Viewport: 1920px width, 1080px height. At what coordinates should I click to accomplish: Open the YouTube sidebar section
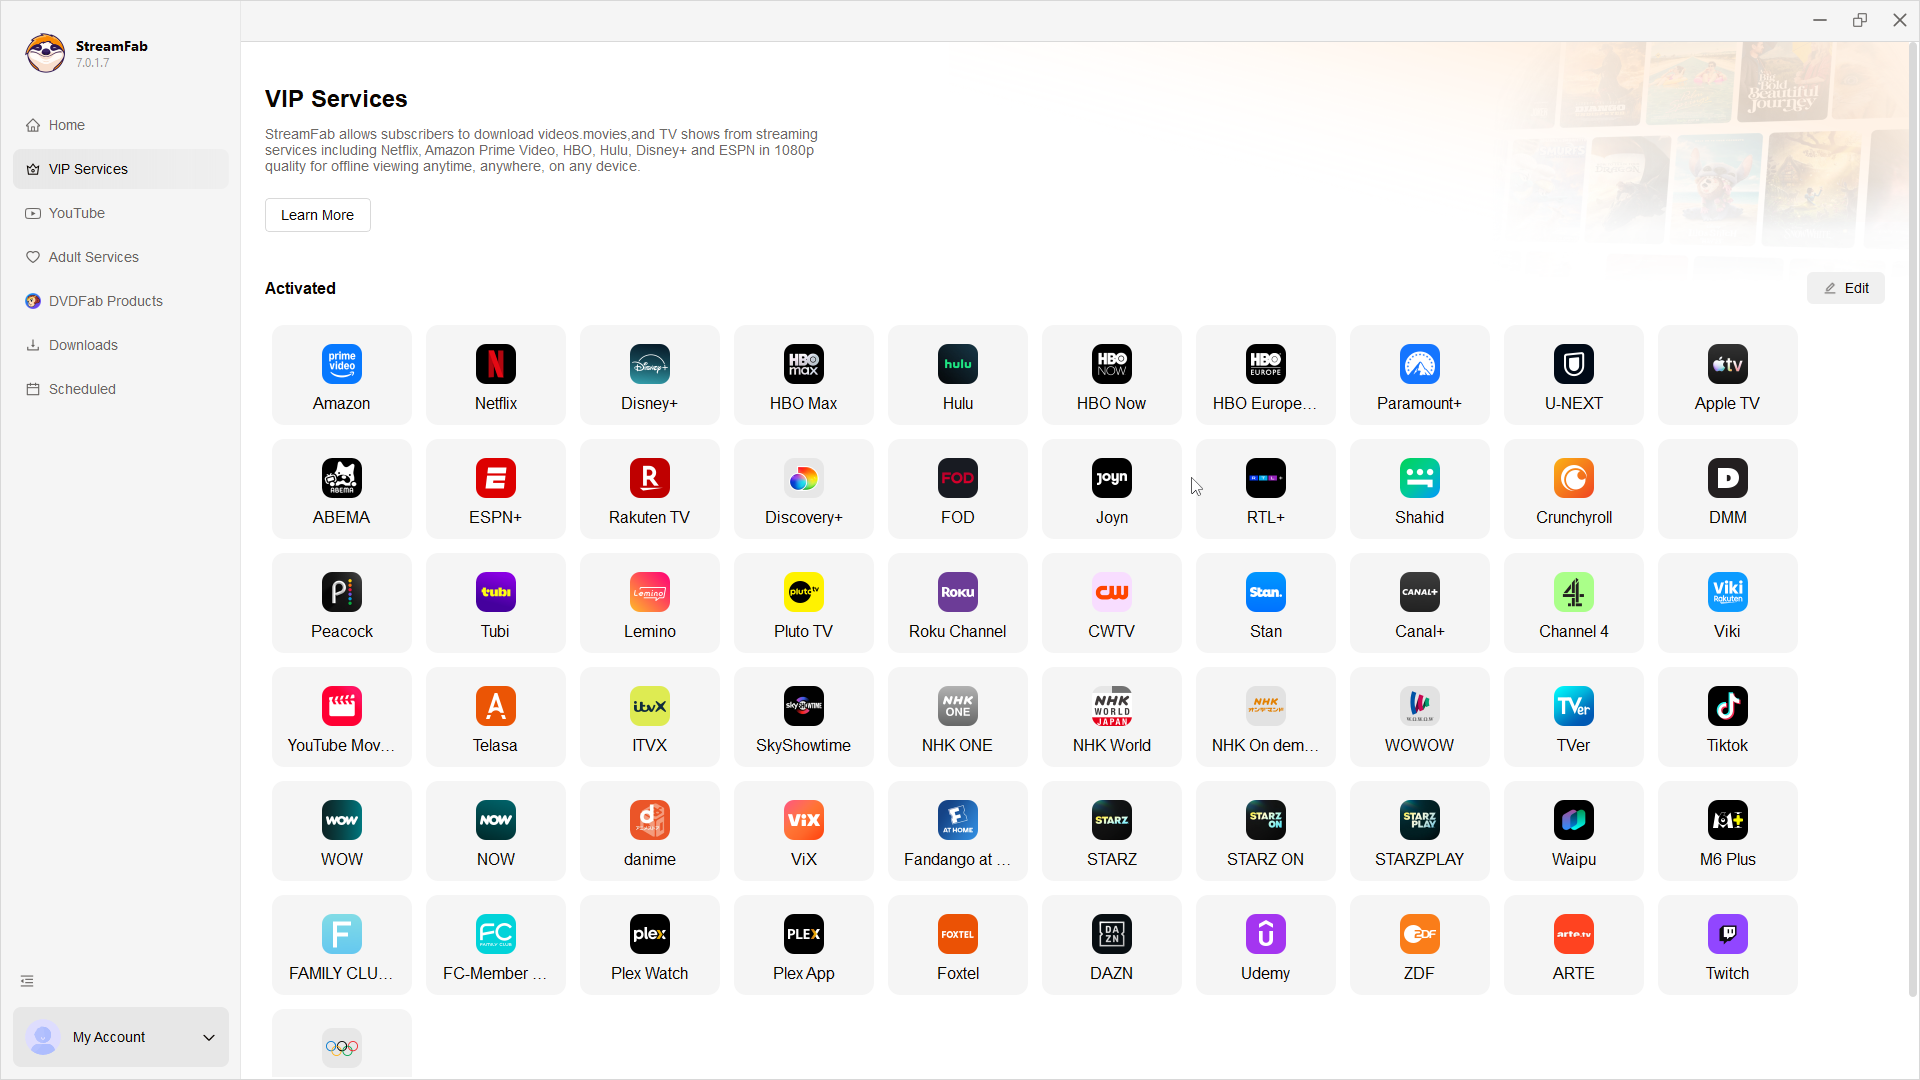click(120, 213)
